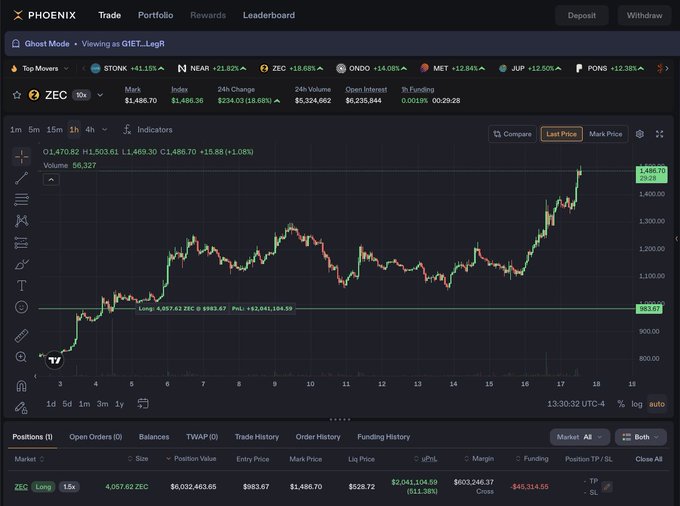This screenshot has height=506, width=680.
Task: Select the 4h timeframe
Action: [x=90, y=130]
